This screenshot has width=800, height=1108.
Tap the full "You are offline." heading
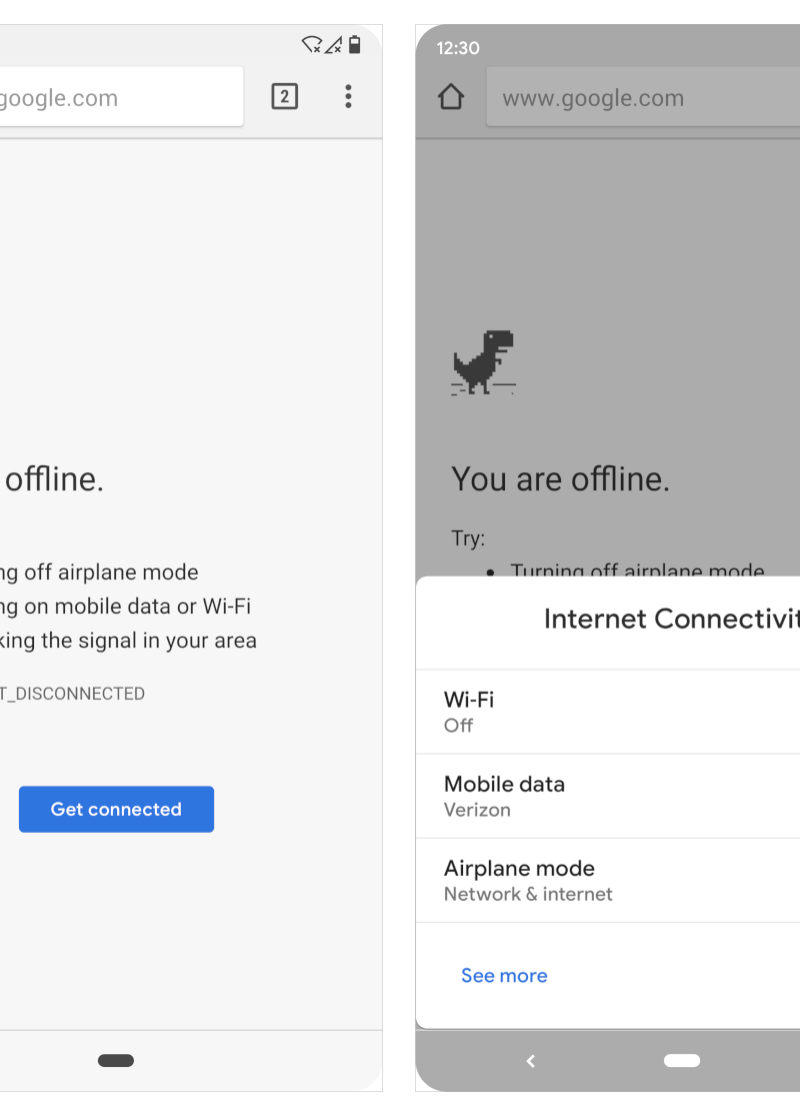pyautogui.click(x=560, y=480)
